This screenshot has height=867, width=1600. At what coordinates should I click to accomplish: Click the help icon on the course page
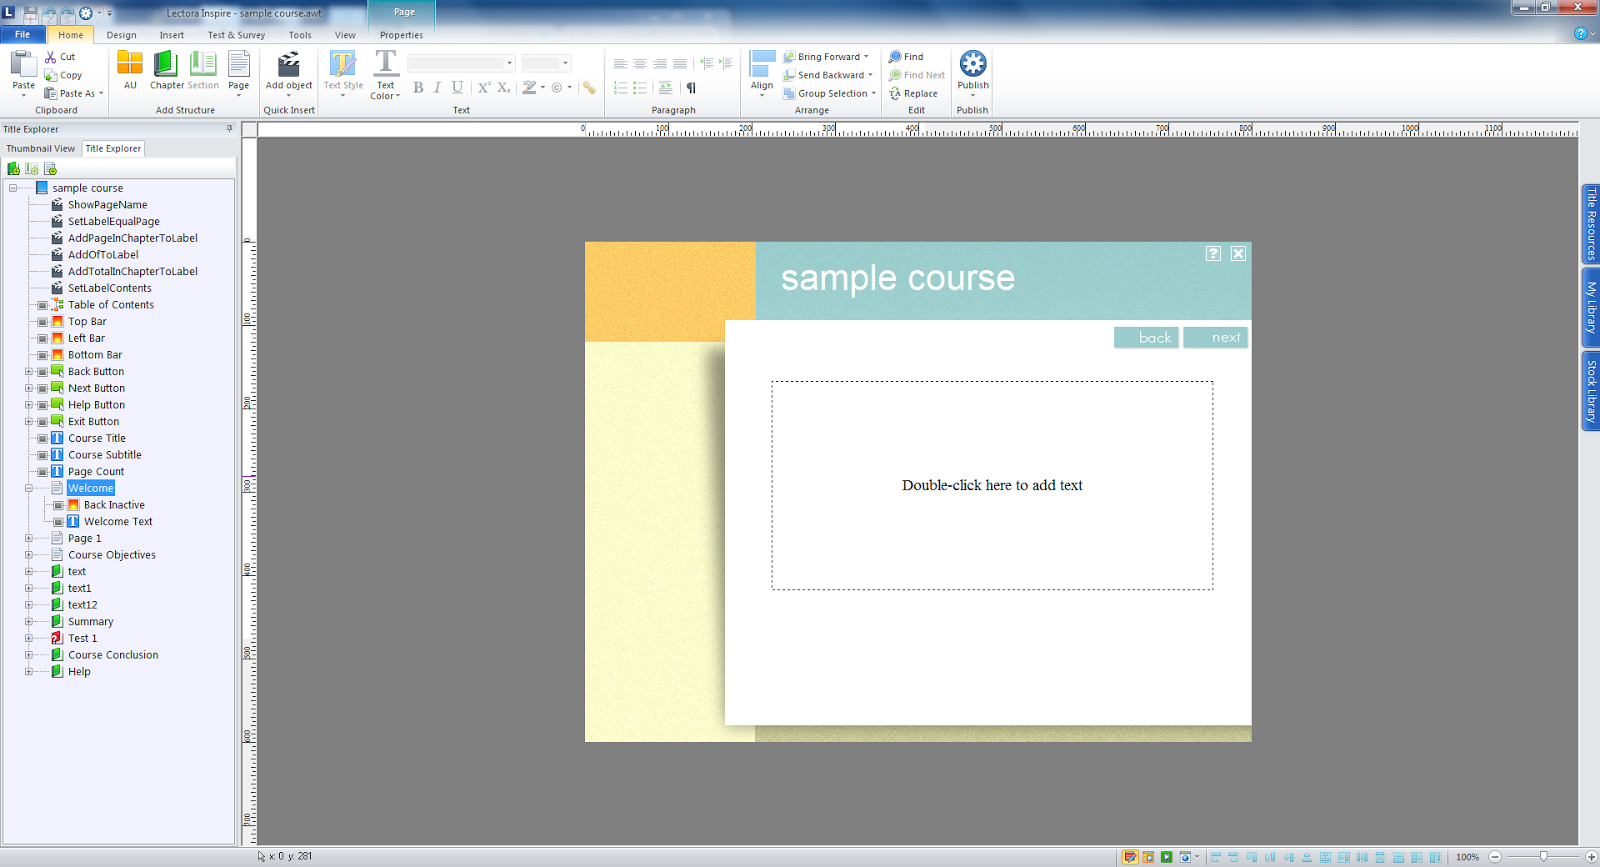(1213, 254)
